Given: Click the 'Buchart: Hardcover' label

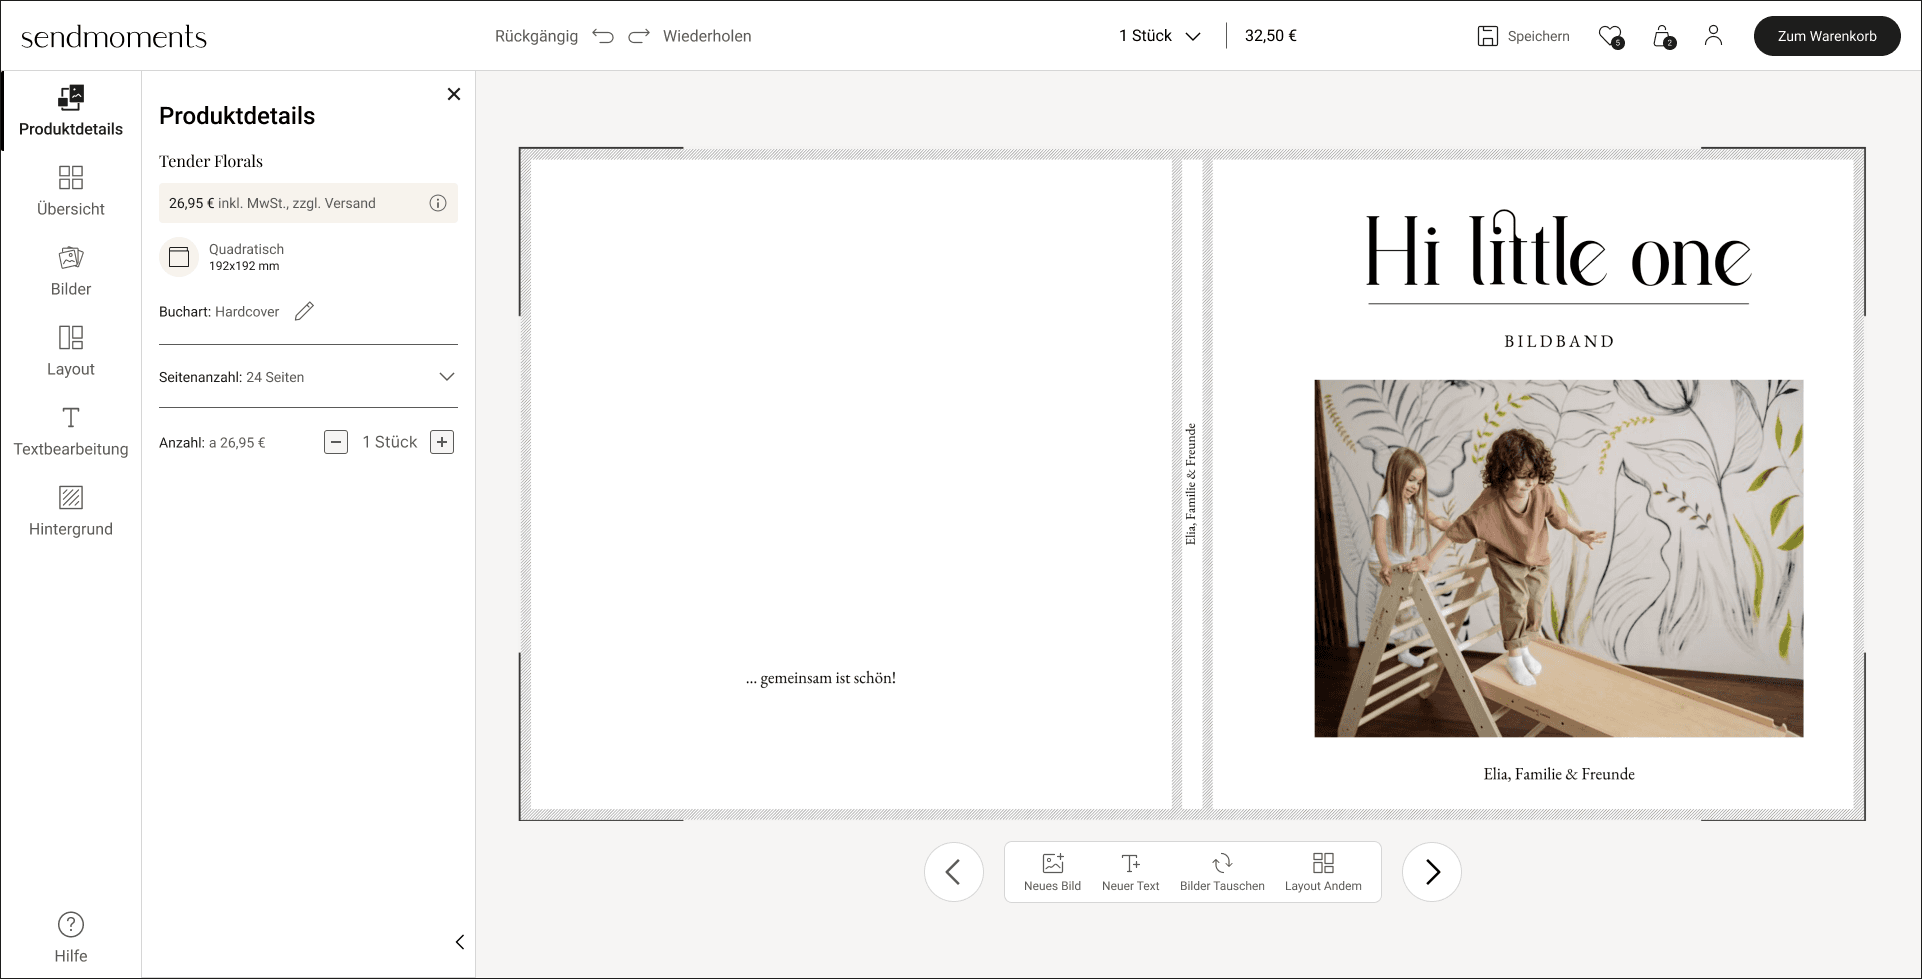Looking at the screenshot, I should 219,312.
